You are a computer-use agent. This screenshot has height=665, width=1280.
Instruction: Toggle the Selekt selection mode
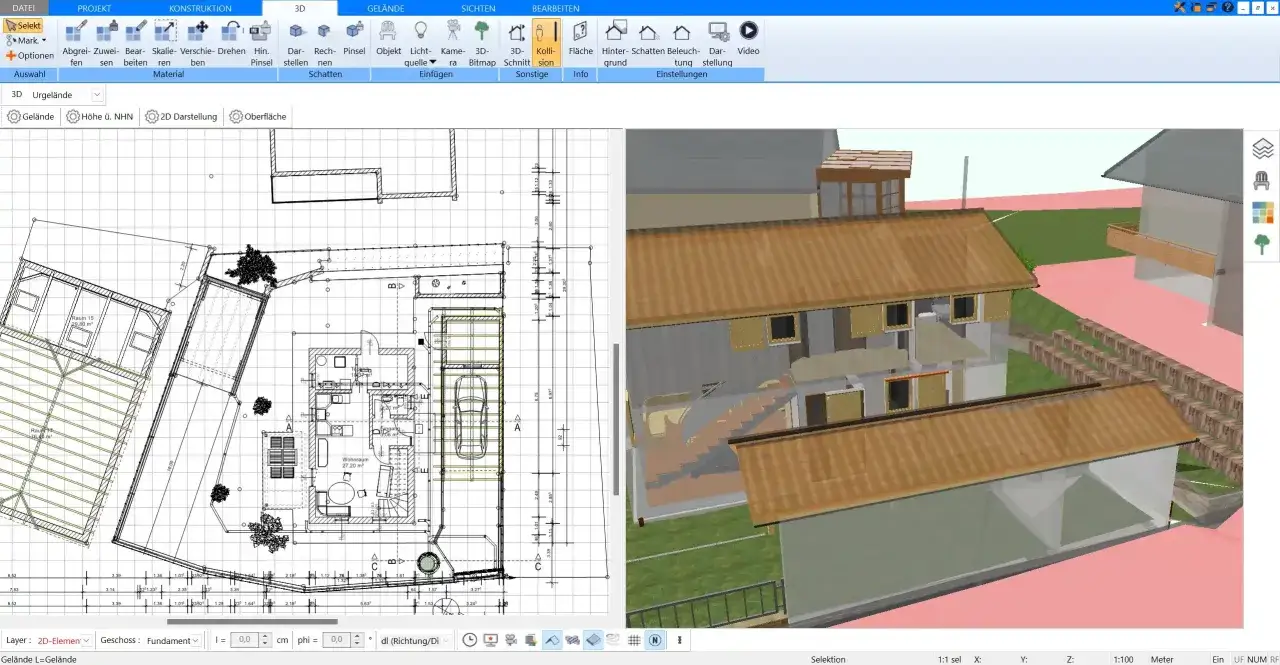click(x=22, y=26)
